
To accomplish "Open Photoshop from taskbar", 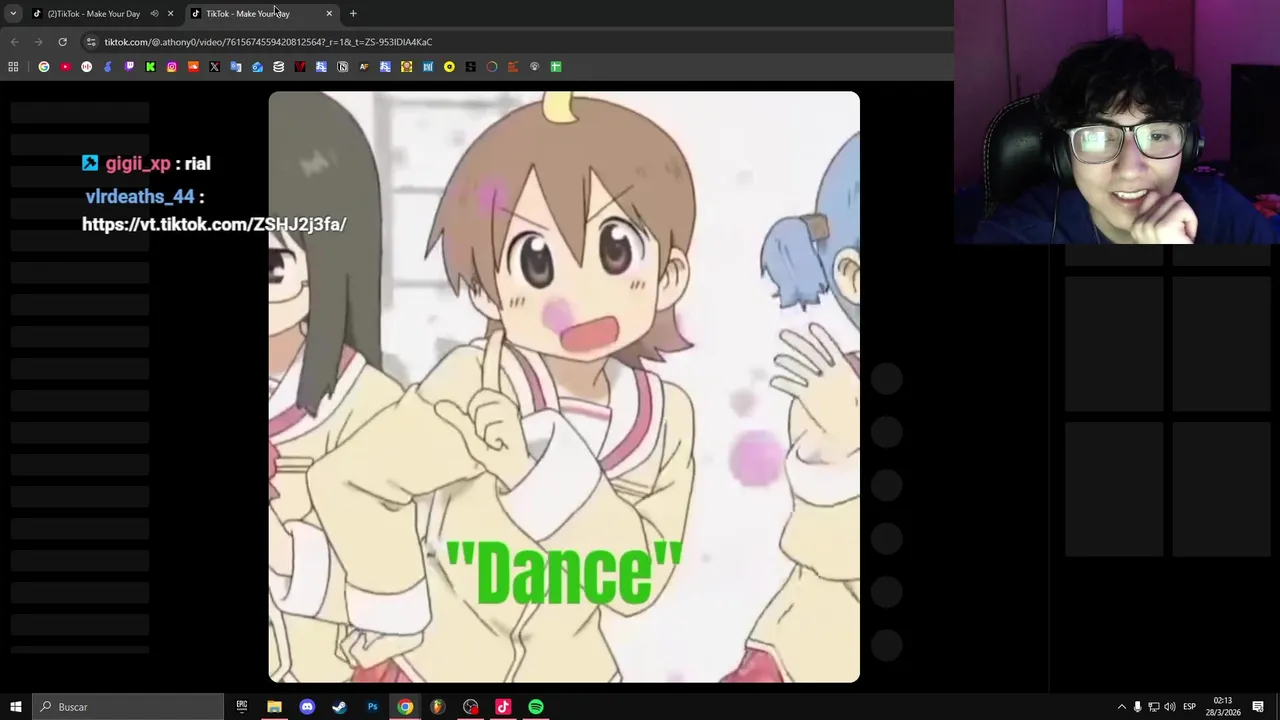I will (x=372, y=707).
